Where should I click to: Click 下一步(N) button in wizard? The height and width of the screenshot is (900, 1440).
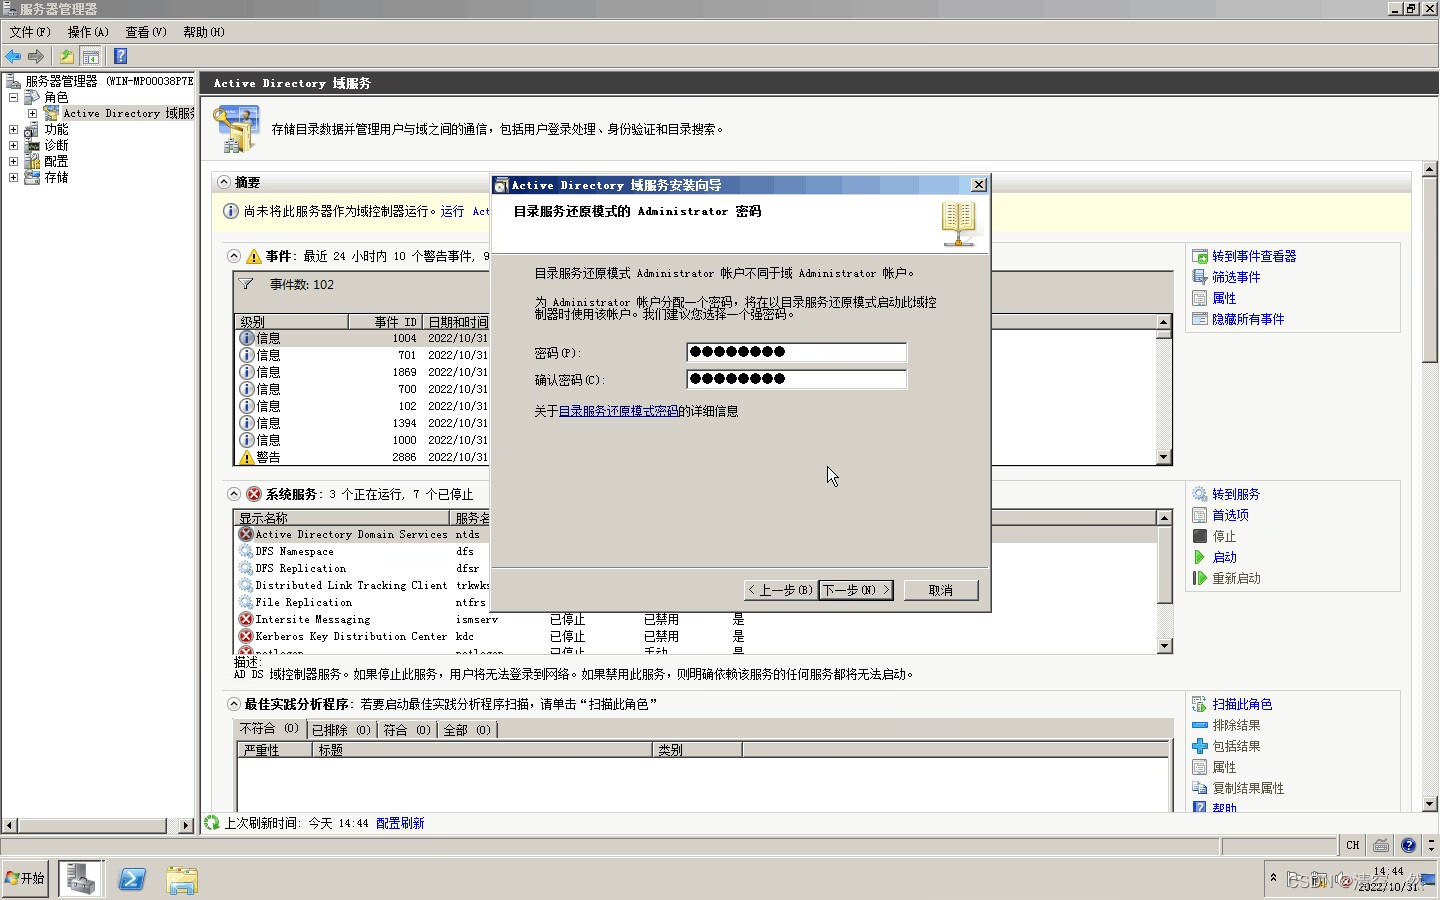pos(856,590)
